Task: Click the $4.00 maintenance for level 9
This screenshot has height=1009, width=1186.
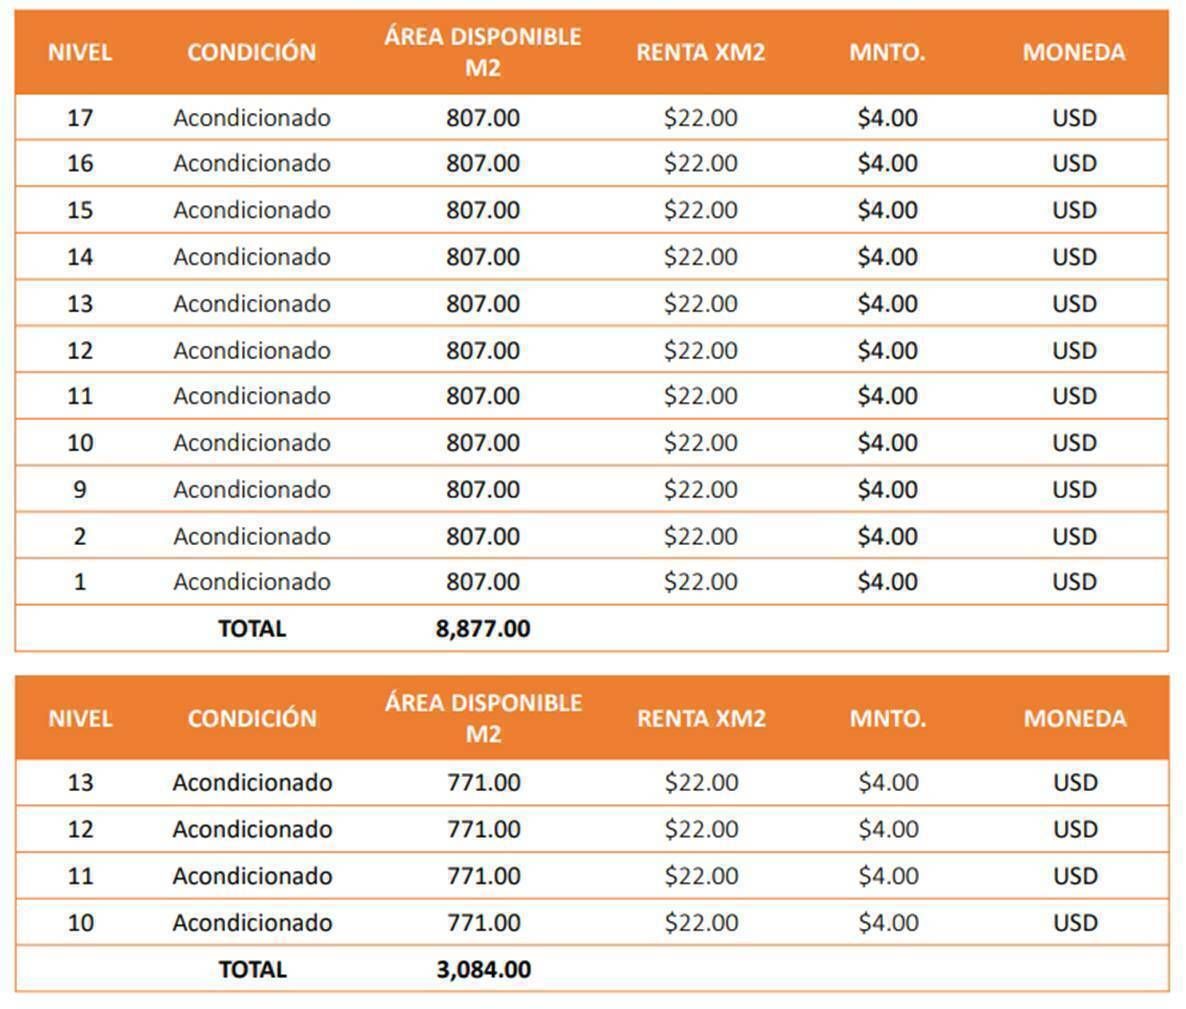Action: [887, 489]
